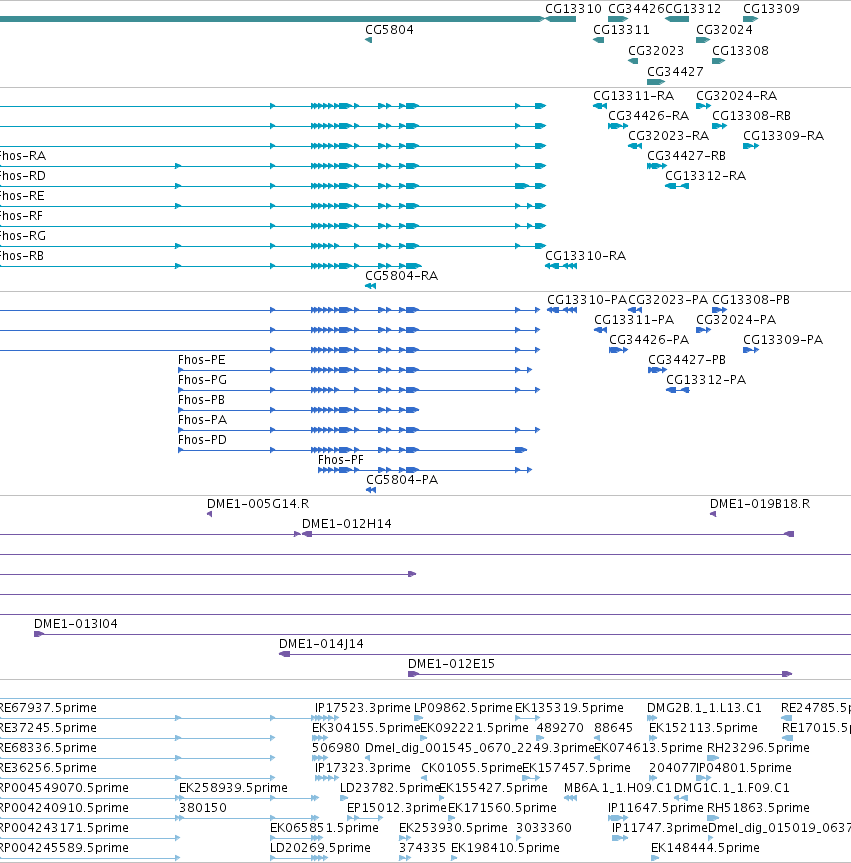Select the CG5804 gene label
The width and height of the screenshot is (851, 863).
pyautogui.click(x=389, y=30)
